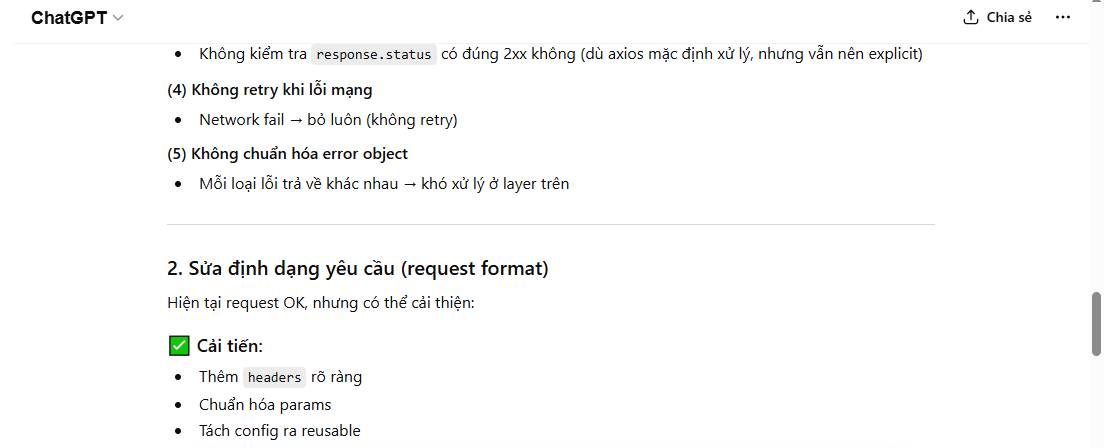This screenshot has width=1104, height=448.
Task: Click the chevron next to ChatGPT
Action: tap(119, 18)
